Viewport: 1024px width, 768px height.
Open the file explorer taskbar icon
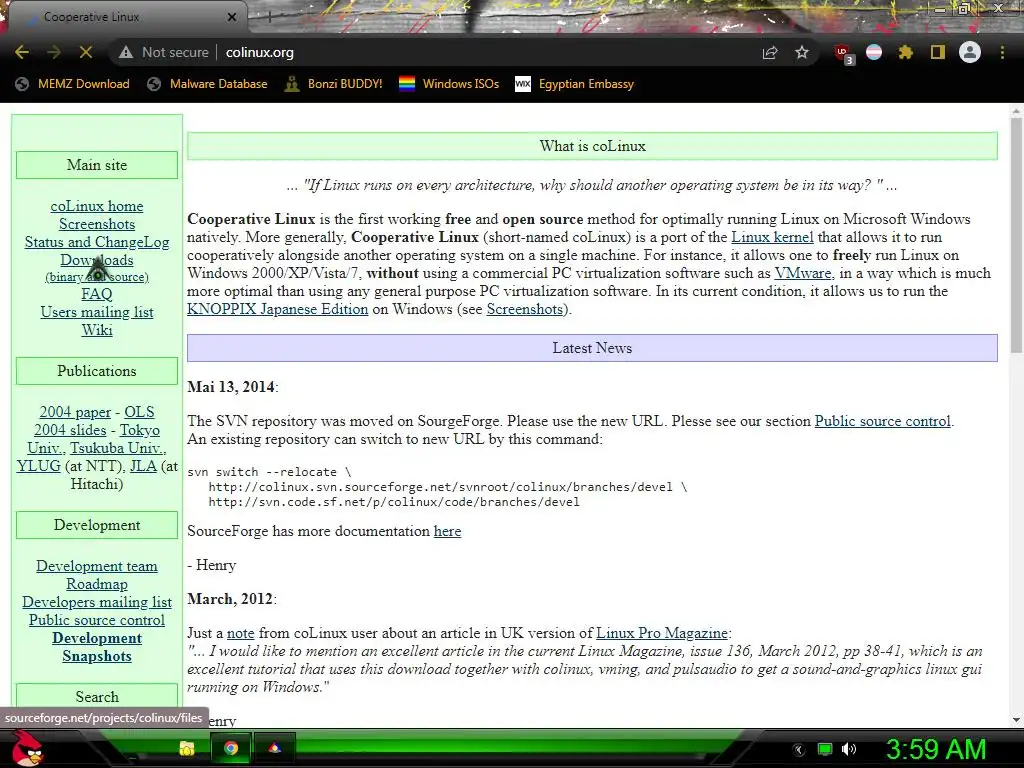coord(186,748)
